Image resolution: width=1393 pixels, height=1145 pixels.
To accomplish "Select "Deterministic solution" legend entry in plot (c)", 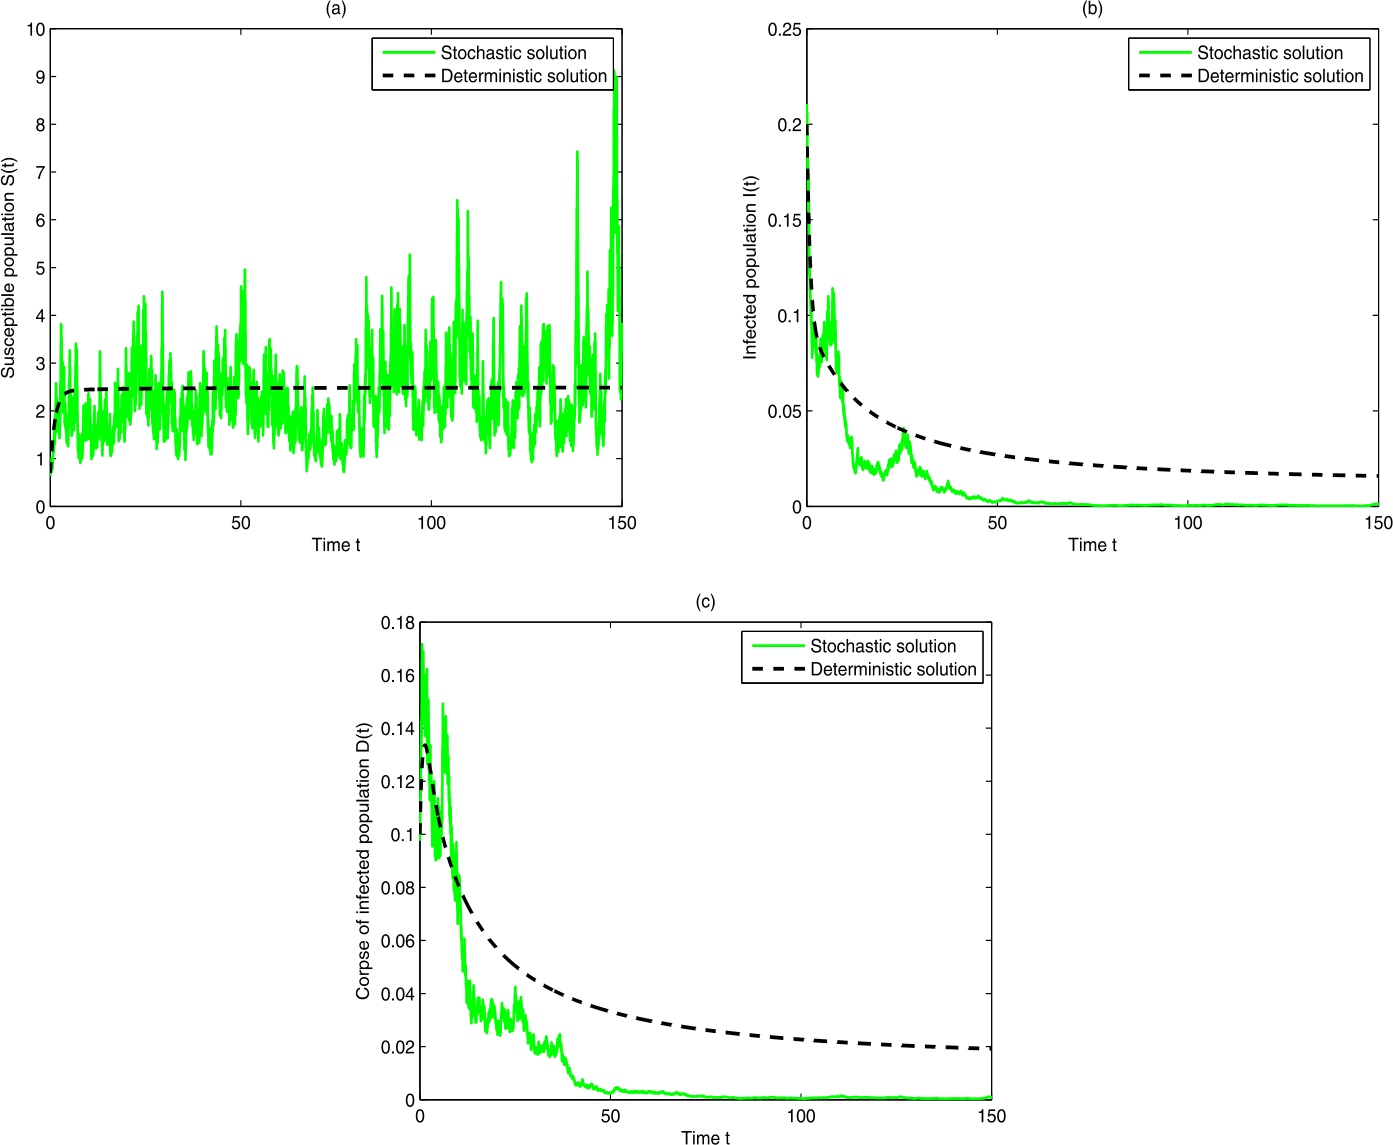I will coord(893,670).
